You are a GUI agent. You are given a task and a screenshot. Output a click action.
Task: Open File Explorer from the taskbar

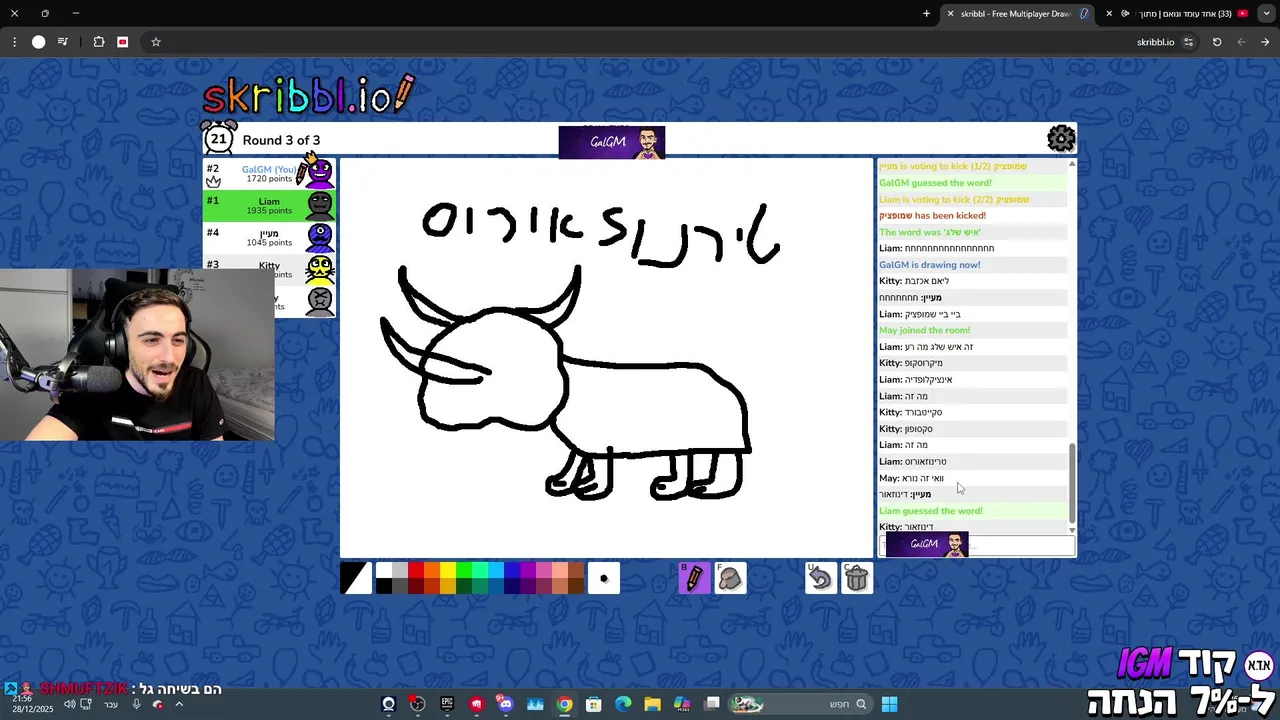pos(652,704)
